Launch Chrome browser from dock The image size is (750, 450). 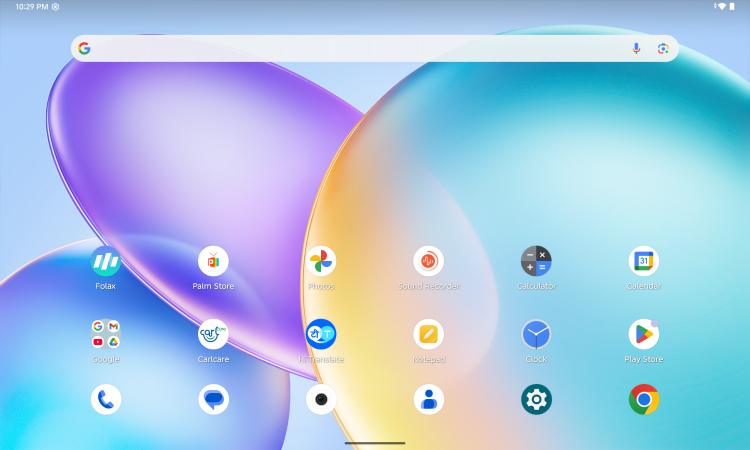pos(644,399)
